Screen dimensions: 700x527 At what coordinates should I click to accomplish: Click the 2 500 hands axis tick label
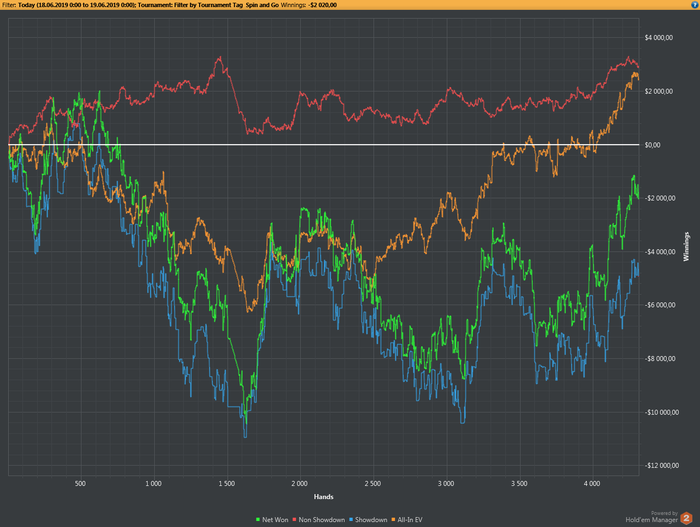pyautogui.click(x=372, y=484)
